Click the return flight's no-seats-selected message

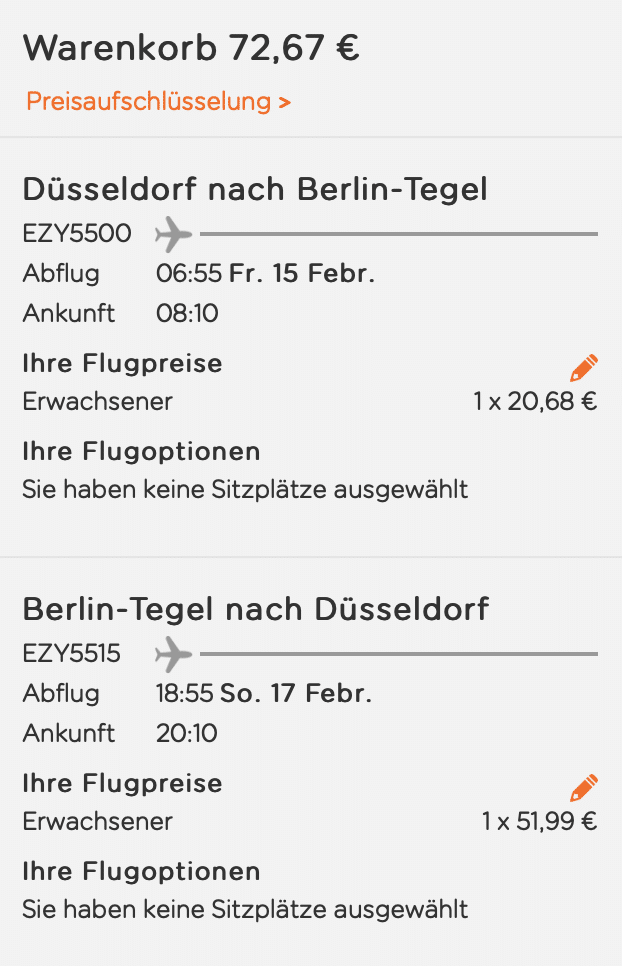click(245, 910)
